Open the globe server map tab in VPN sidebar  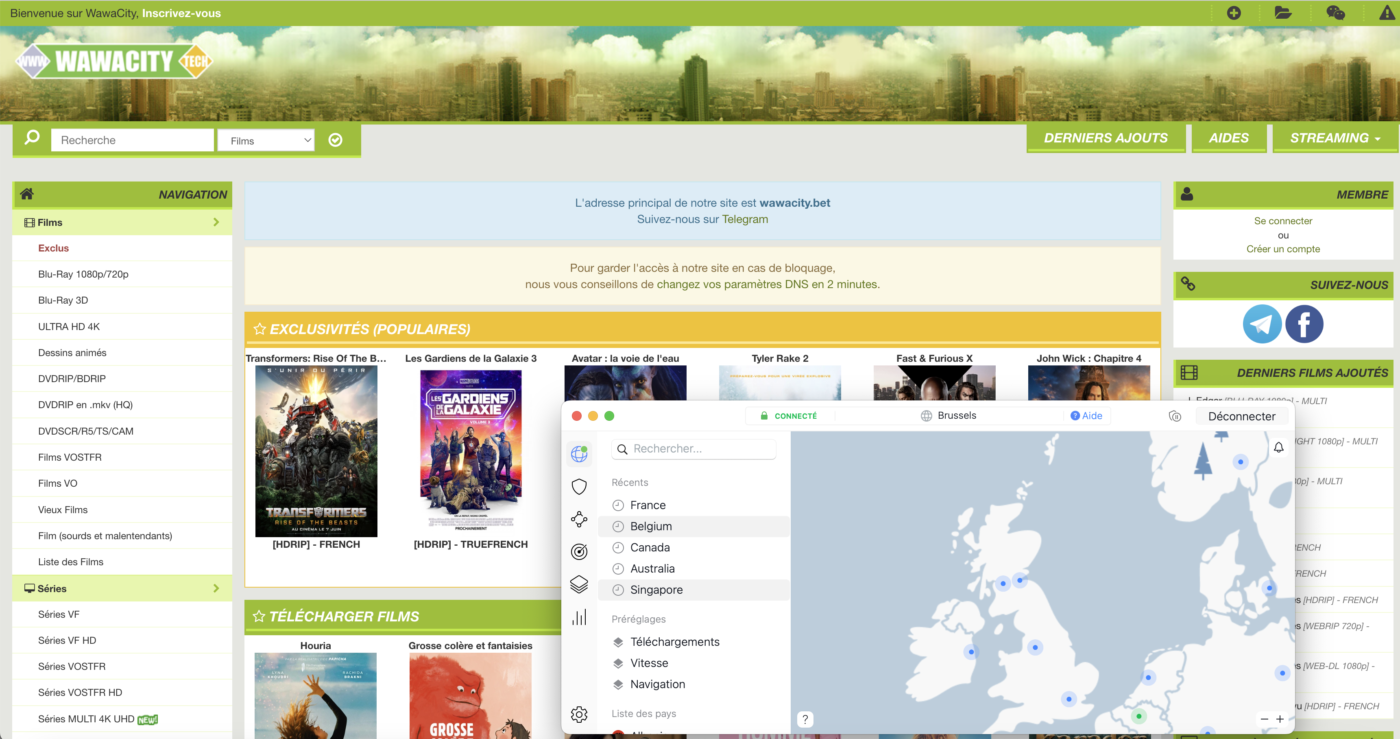579,454
